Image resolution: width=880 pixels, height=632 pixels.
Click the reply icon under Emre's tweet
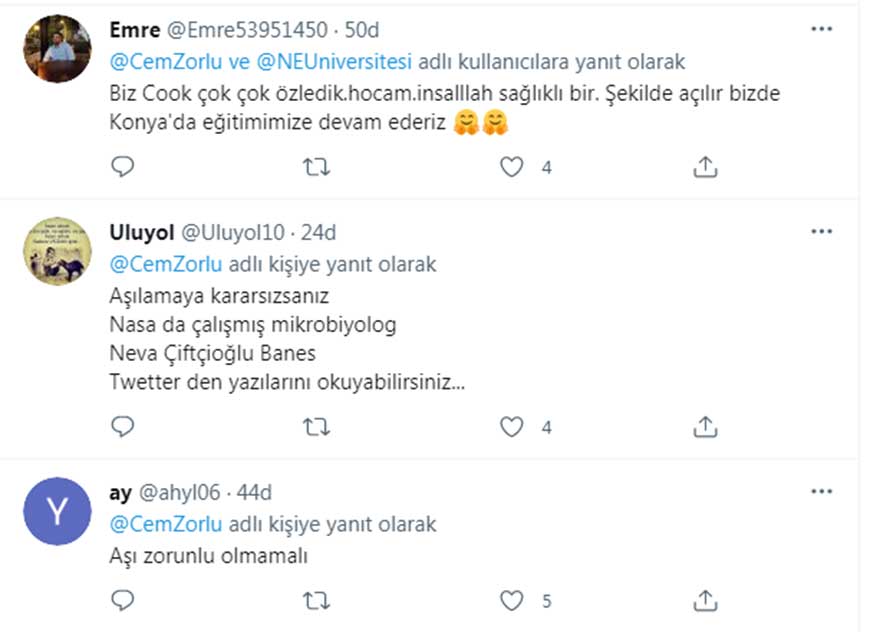click(123, 166)
